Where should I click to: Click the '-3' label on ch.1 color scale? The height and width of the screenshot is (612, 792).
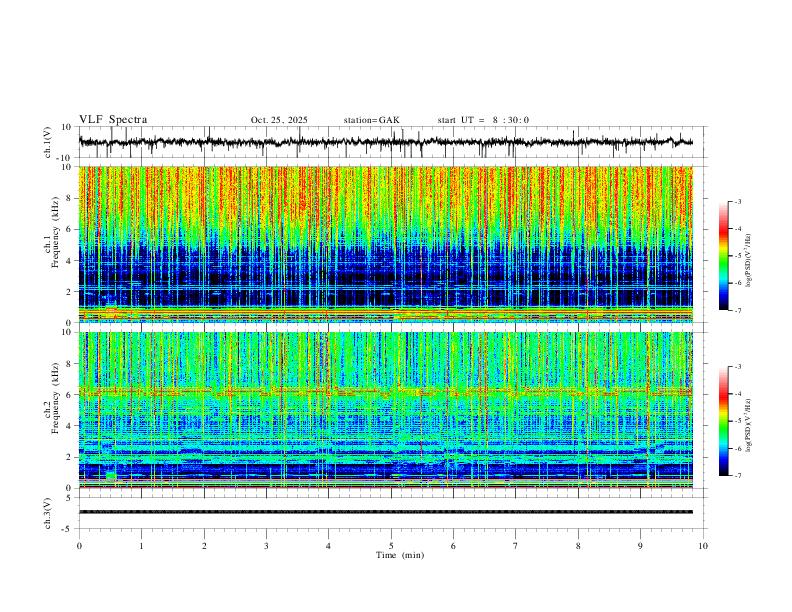[x=738, y=201]
